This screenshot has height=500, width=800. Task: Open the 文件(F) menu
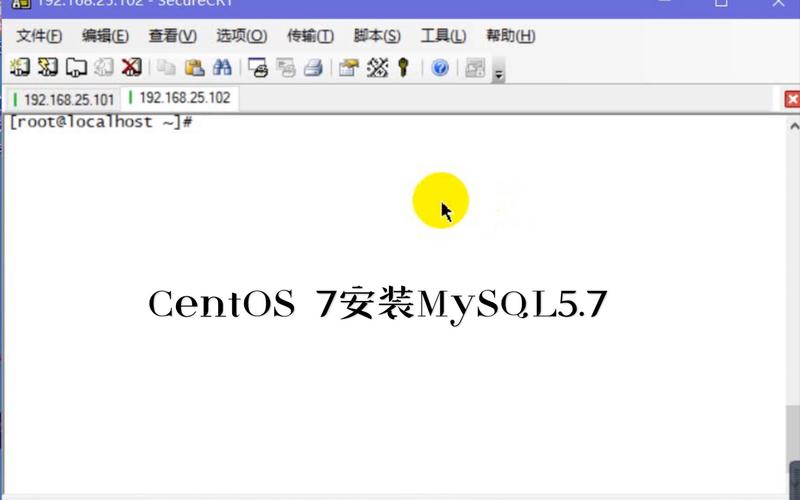pyautogui.click(x=39, y=36)
